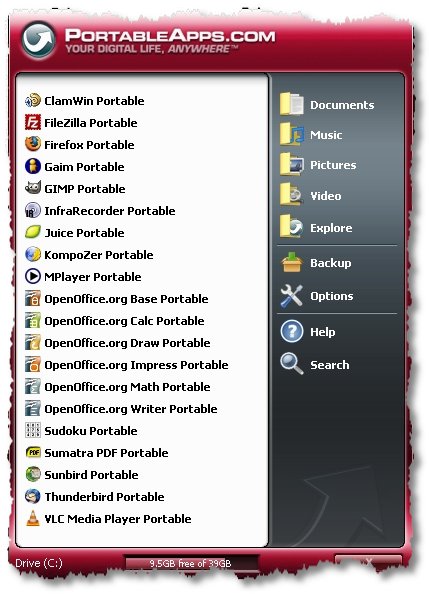Click the KompoZer Portable globe icon
Image resolution: width=429 pixels, height=594 pixels.
point(33,254)
